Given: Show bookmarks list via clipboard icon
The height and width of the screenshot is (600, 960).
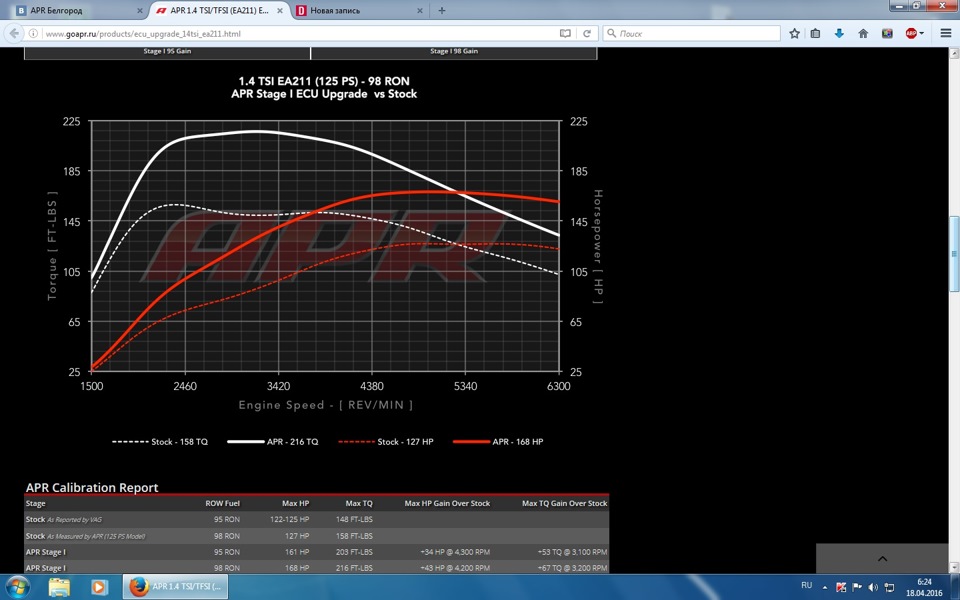Looking at the screenshot, I should (x=816, y=34).
